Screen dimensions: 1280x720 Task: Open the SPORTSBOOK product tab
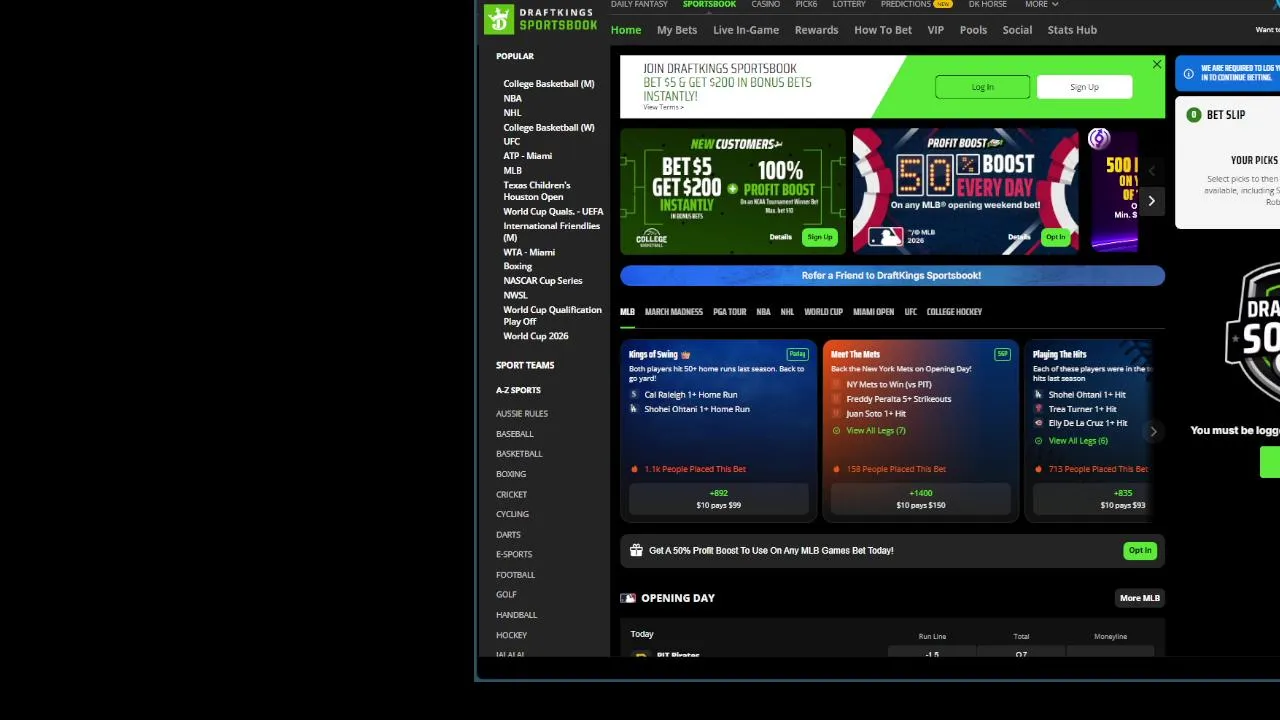709,4
